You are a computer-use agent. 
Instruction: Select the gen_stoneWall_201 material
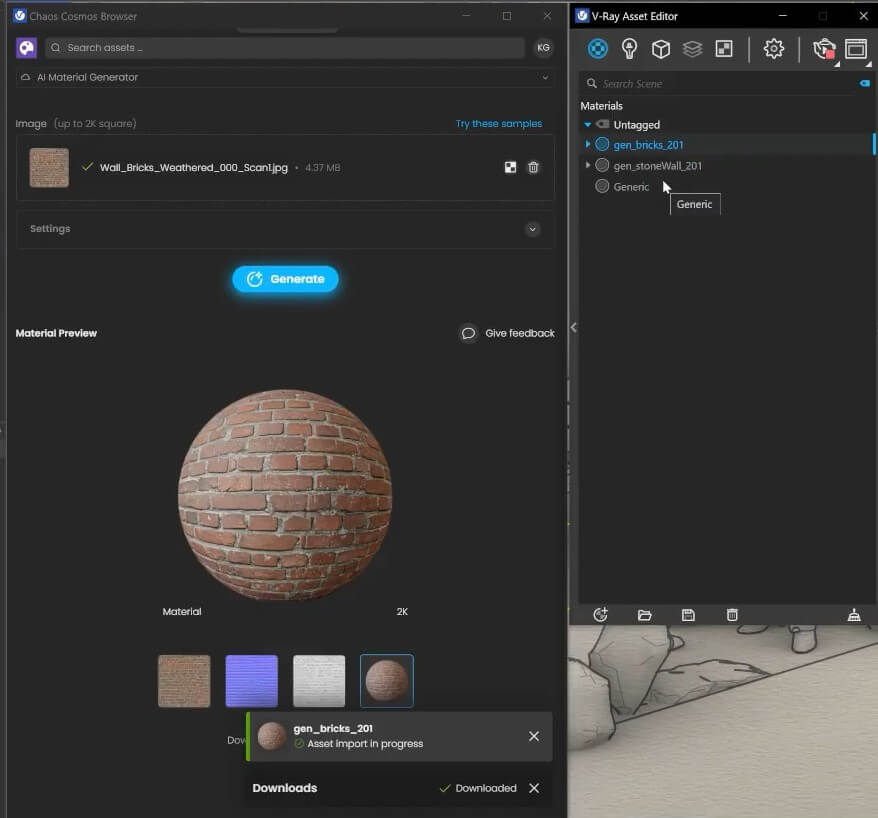tap(657, 166)
